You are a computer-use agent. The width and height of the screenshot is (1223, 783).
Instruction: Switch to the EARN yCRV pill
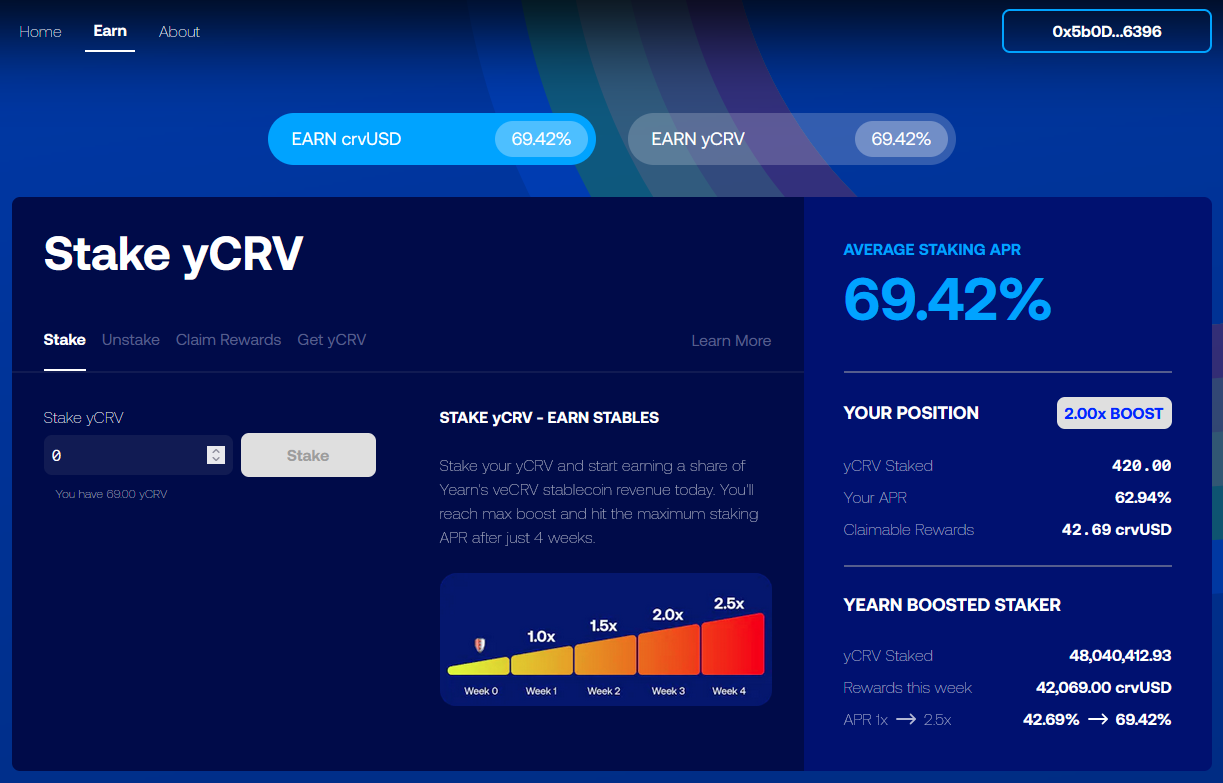pos(791,139)
